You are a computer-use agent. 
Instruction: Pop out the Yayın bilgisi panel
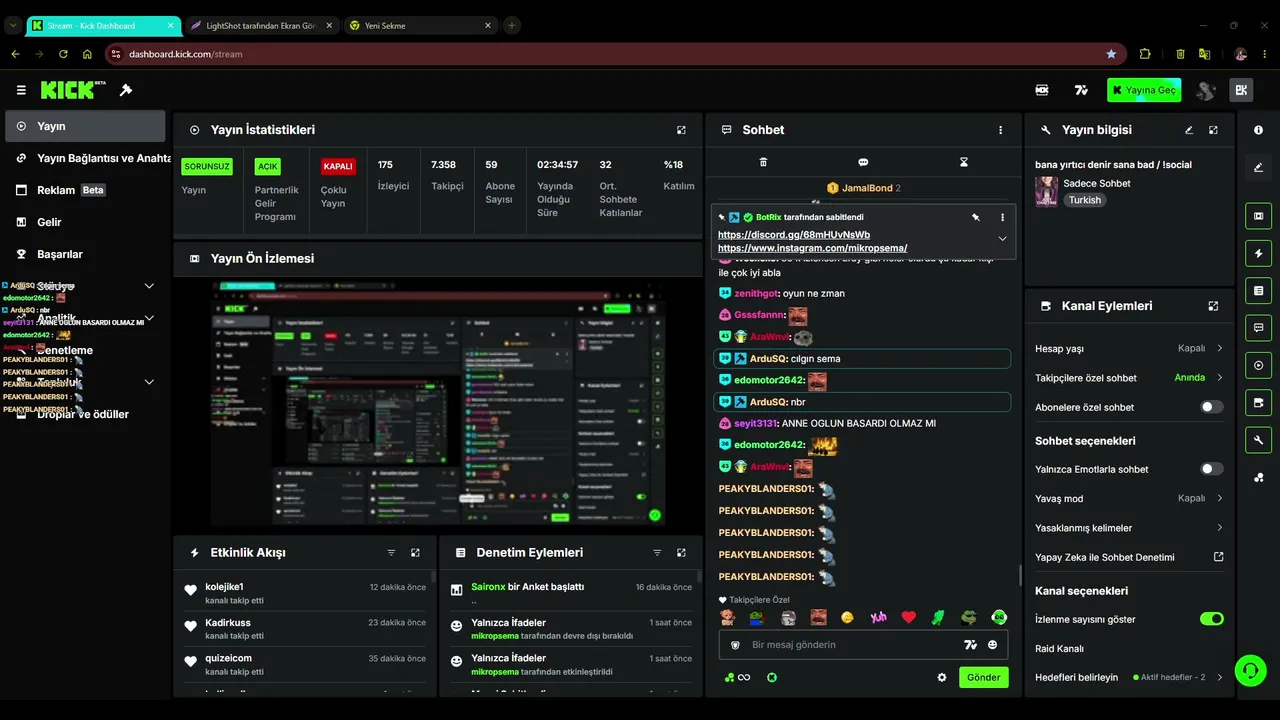[x=1213, y=130]
